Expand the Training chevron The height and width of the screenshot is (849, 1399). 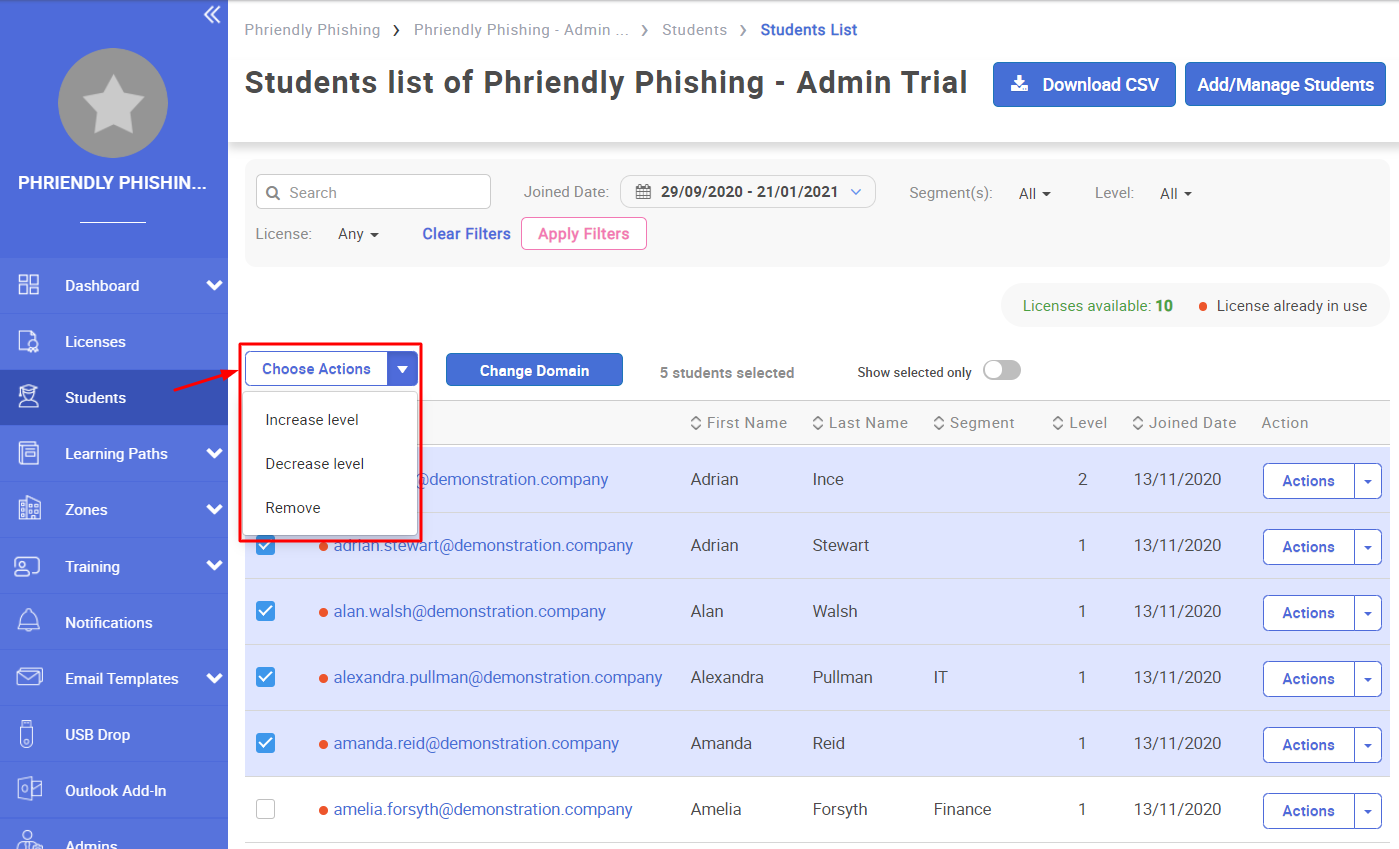(214, 566)
